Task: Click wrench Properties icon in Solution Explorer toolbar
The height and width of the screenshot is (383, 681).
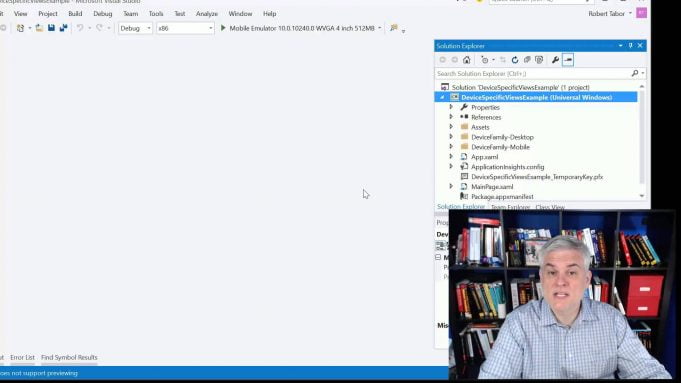Action: click(x=555, y=60)
